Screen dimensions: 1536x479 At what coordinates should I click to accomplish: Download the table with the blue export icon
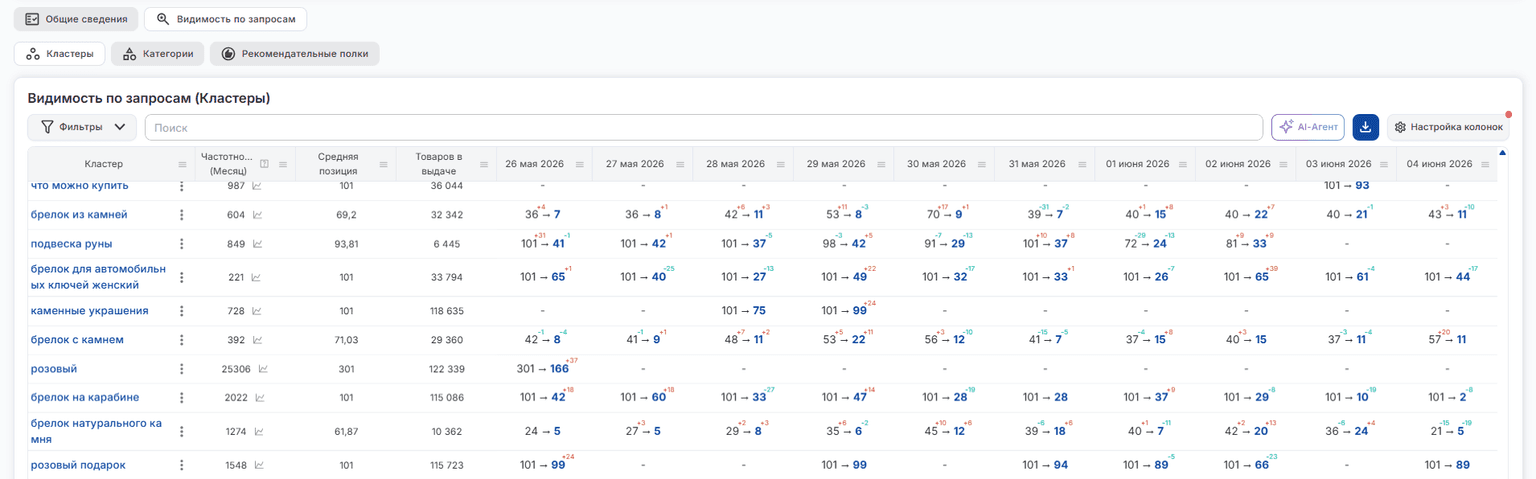coord(1365,127)
